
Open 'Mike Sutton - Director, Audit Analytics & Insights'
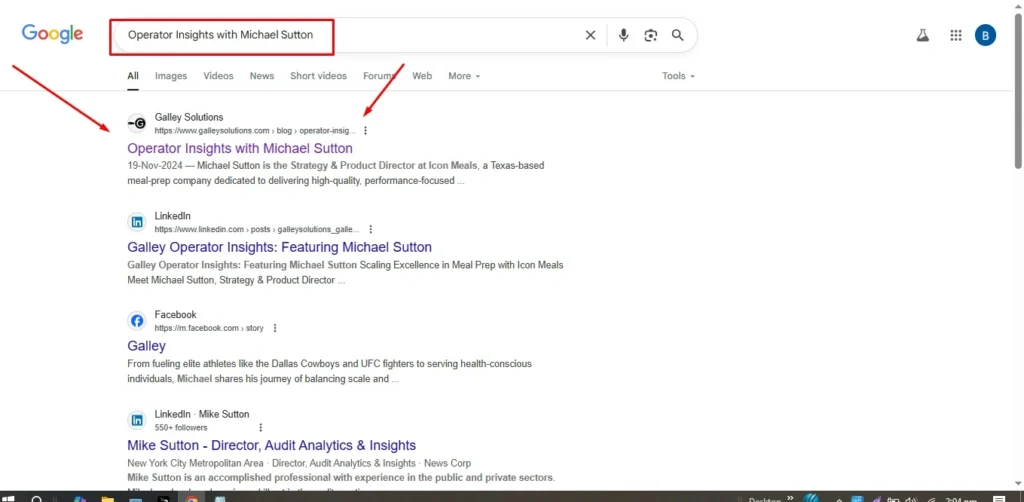[272, 445]
